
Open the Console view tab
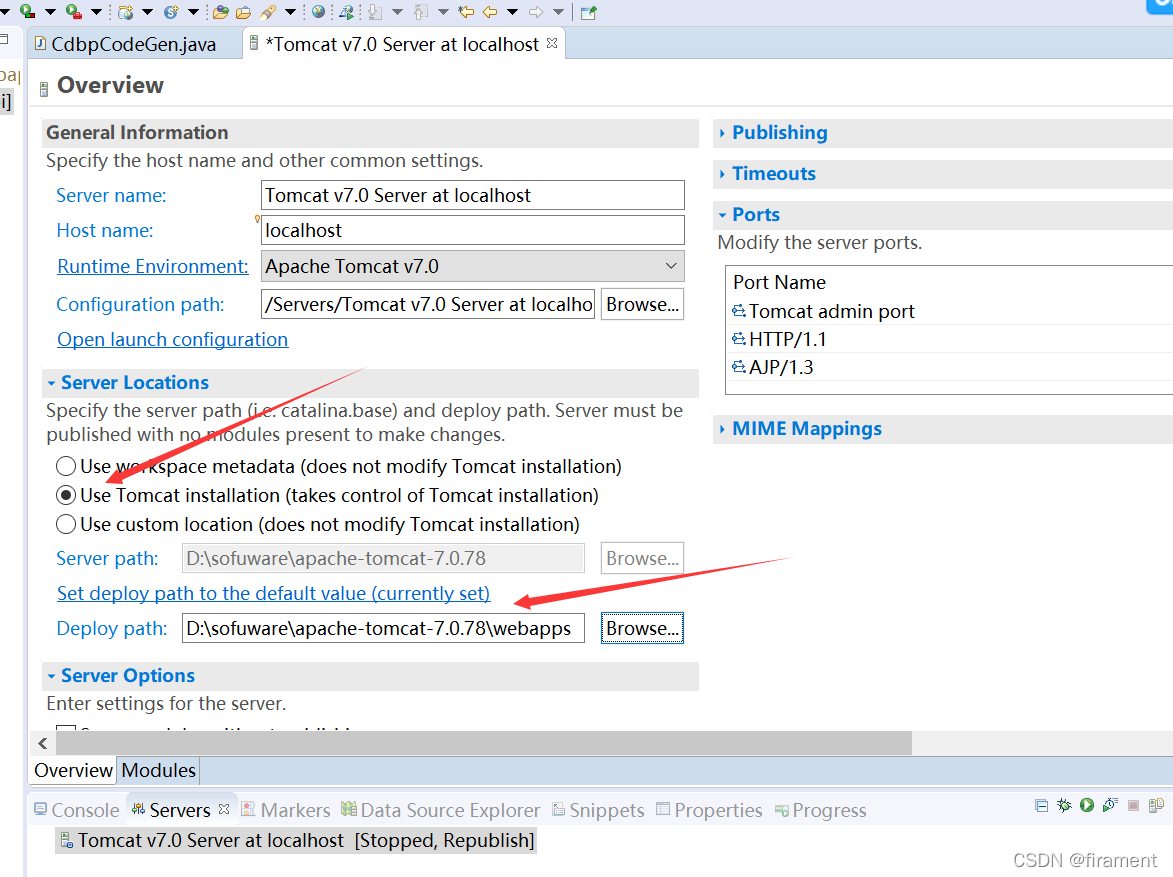[77, 810]
